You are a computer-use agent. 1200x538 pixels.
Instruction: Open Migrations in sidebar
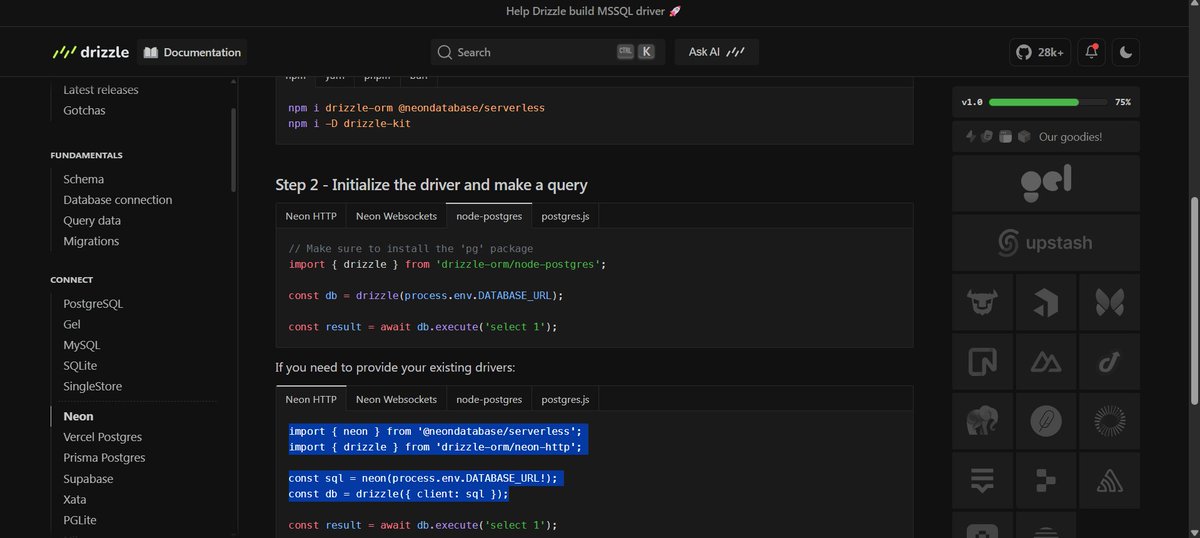pos(91,241)
